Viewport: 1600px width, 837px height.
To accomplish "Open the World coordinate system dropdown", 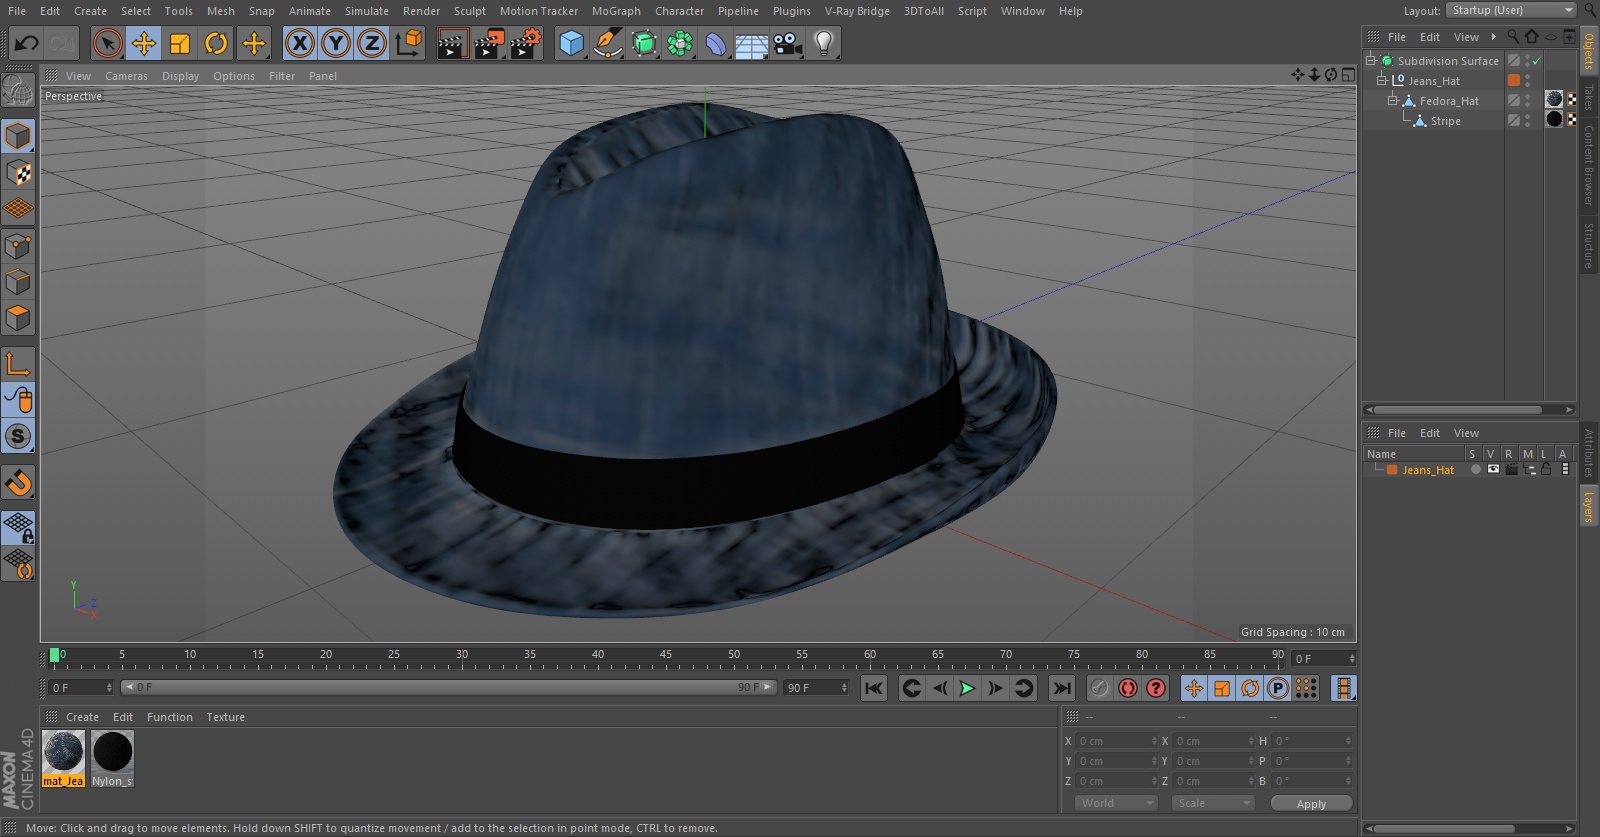I will coord(1116,803).
